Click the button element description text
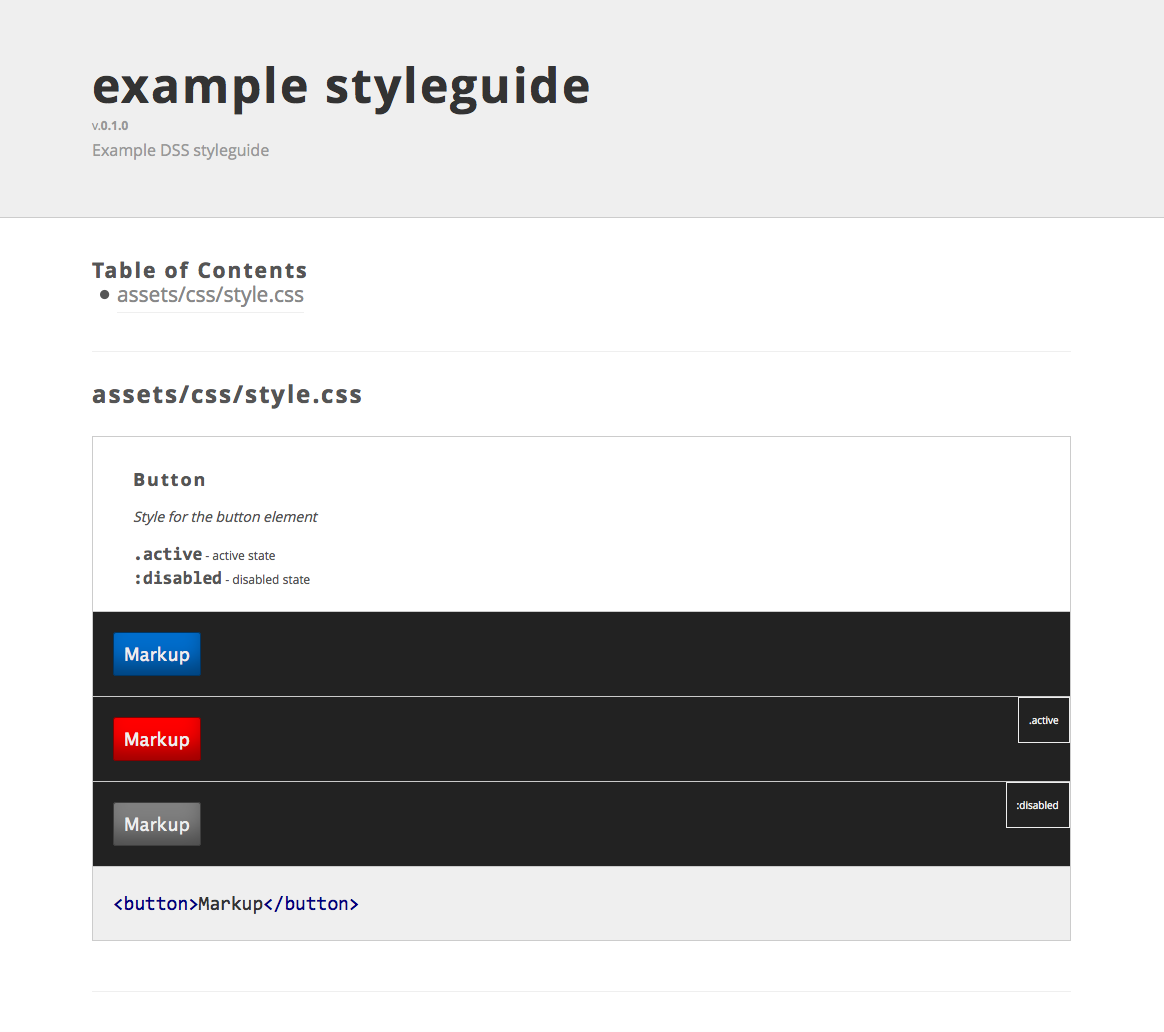 tap(226, 517)
